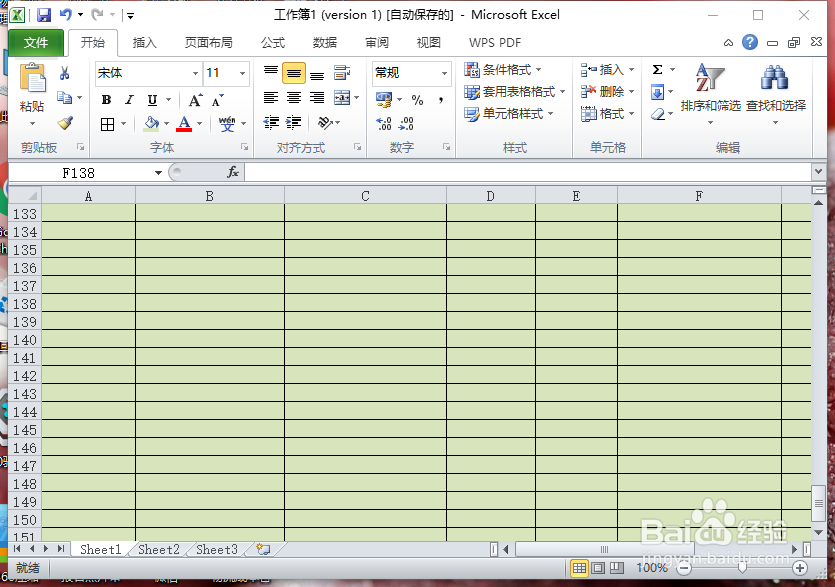Click the 单元格样式 icon

point(510,113)
